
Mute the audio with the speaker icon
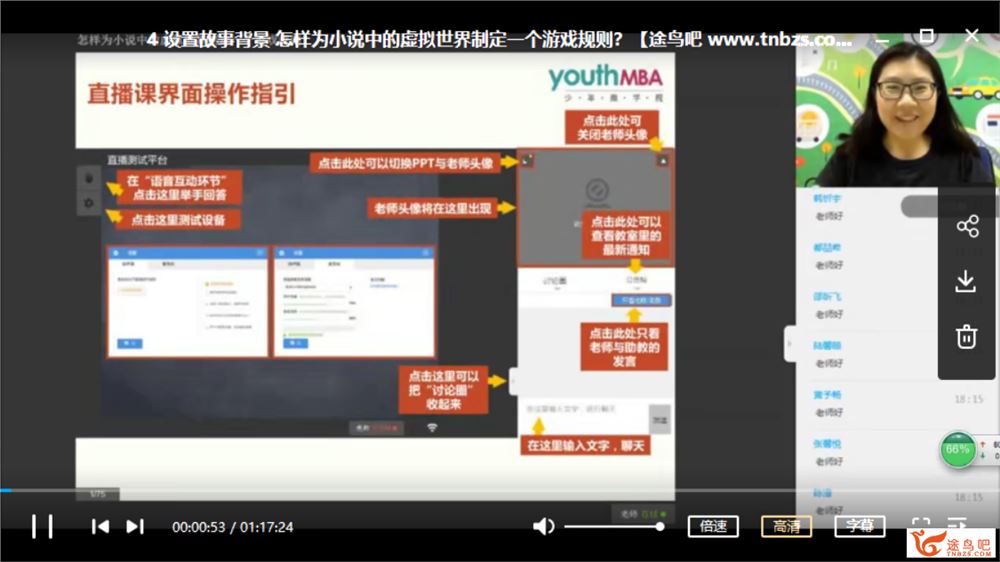(x=543, y=526)
